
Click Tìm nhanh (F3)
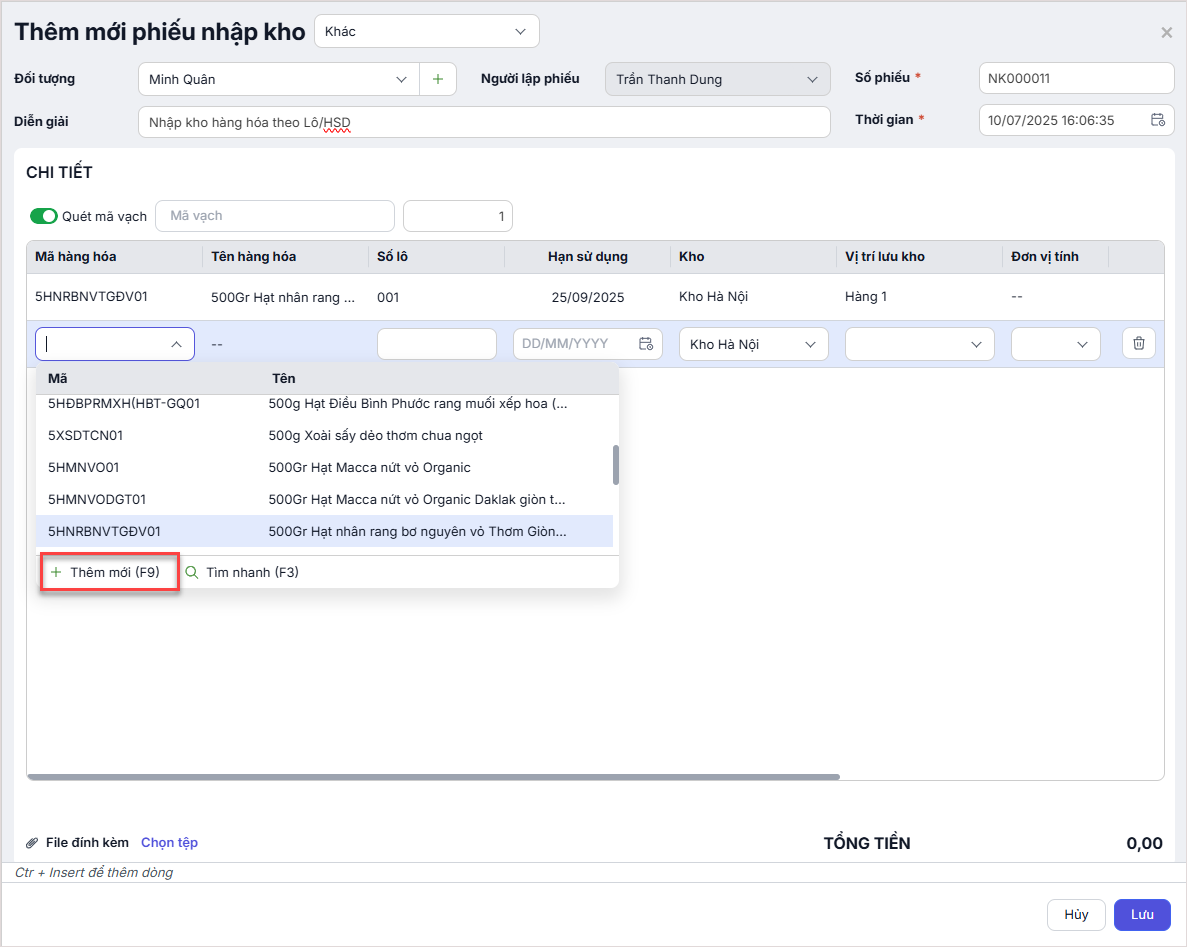pyautogui.click(x=242, y=572)
